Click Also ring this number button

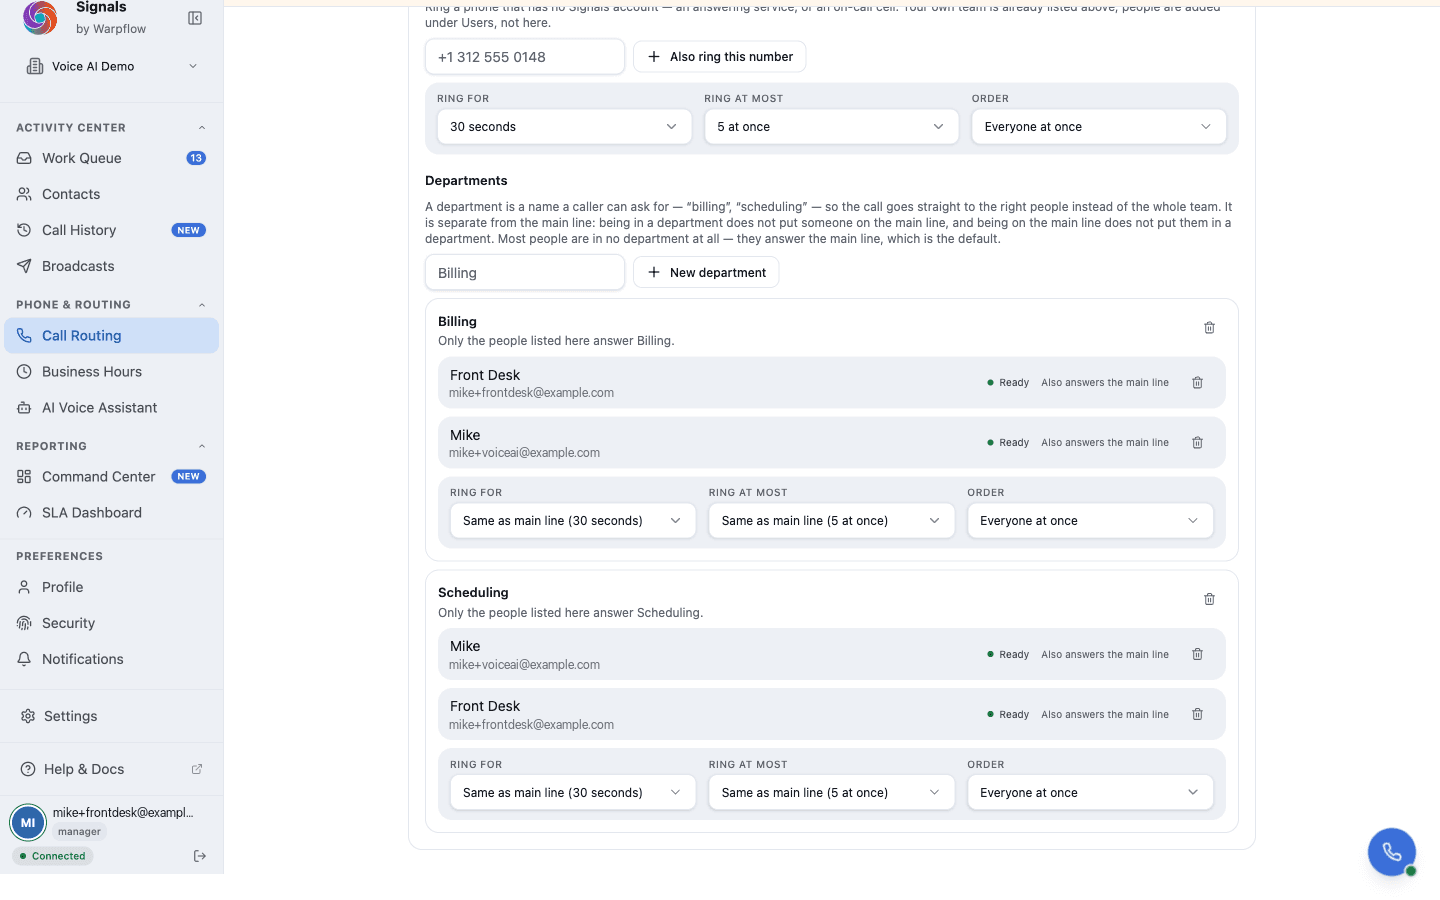coord(720,57)
